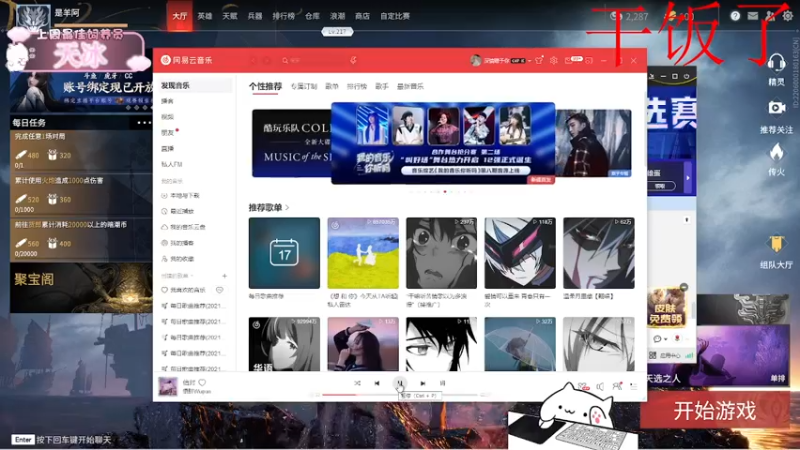The image size is (800, 450).
Task: Open 自定比赛 in the game top menu
Action: pos(395,16)
